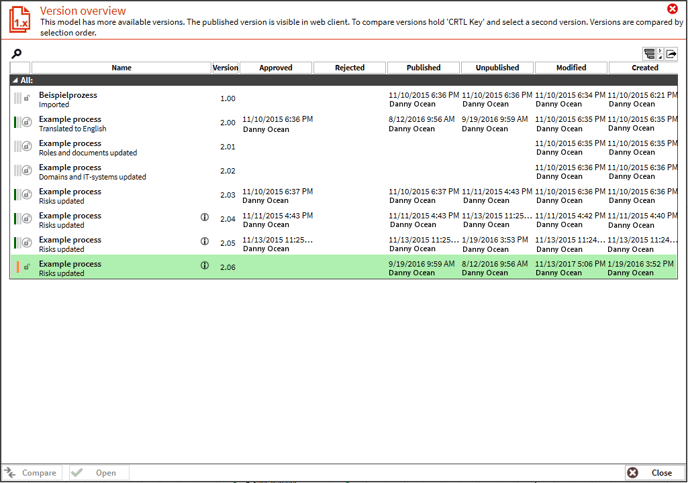Sort by the Published column header
The height and width of the screenshot is (483, 688).
coord(423,68)
